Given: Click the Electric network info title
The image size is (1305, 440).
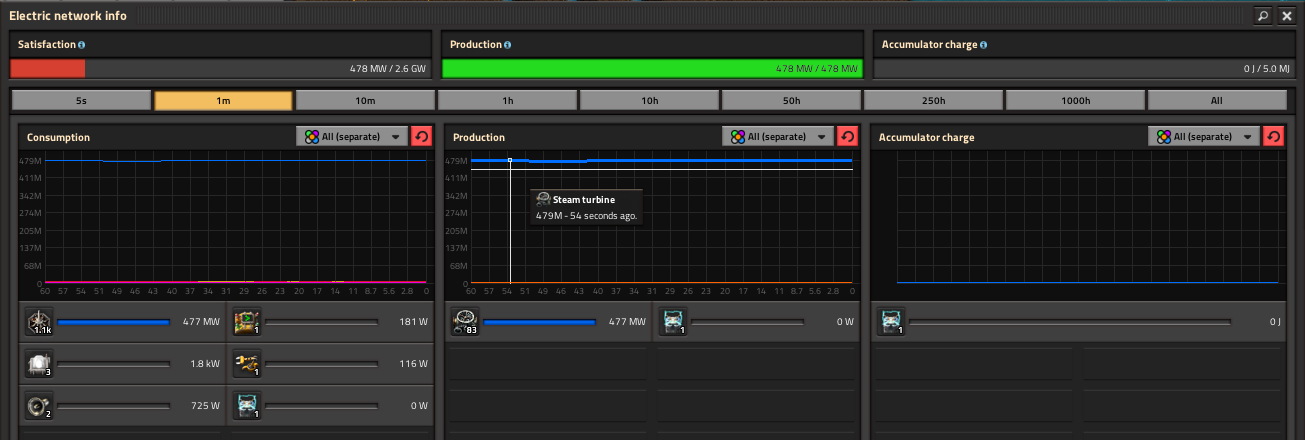Looking at the screenshot, I should (x=67, y=16).
